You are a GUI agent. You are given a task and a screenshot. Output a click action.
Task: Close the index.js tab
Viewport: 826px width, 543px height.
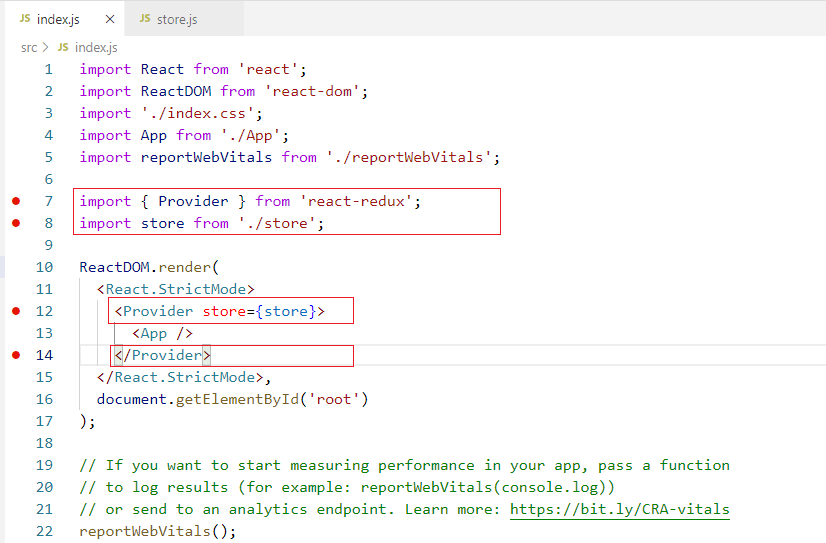click(109, 19)
